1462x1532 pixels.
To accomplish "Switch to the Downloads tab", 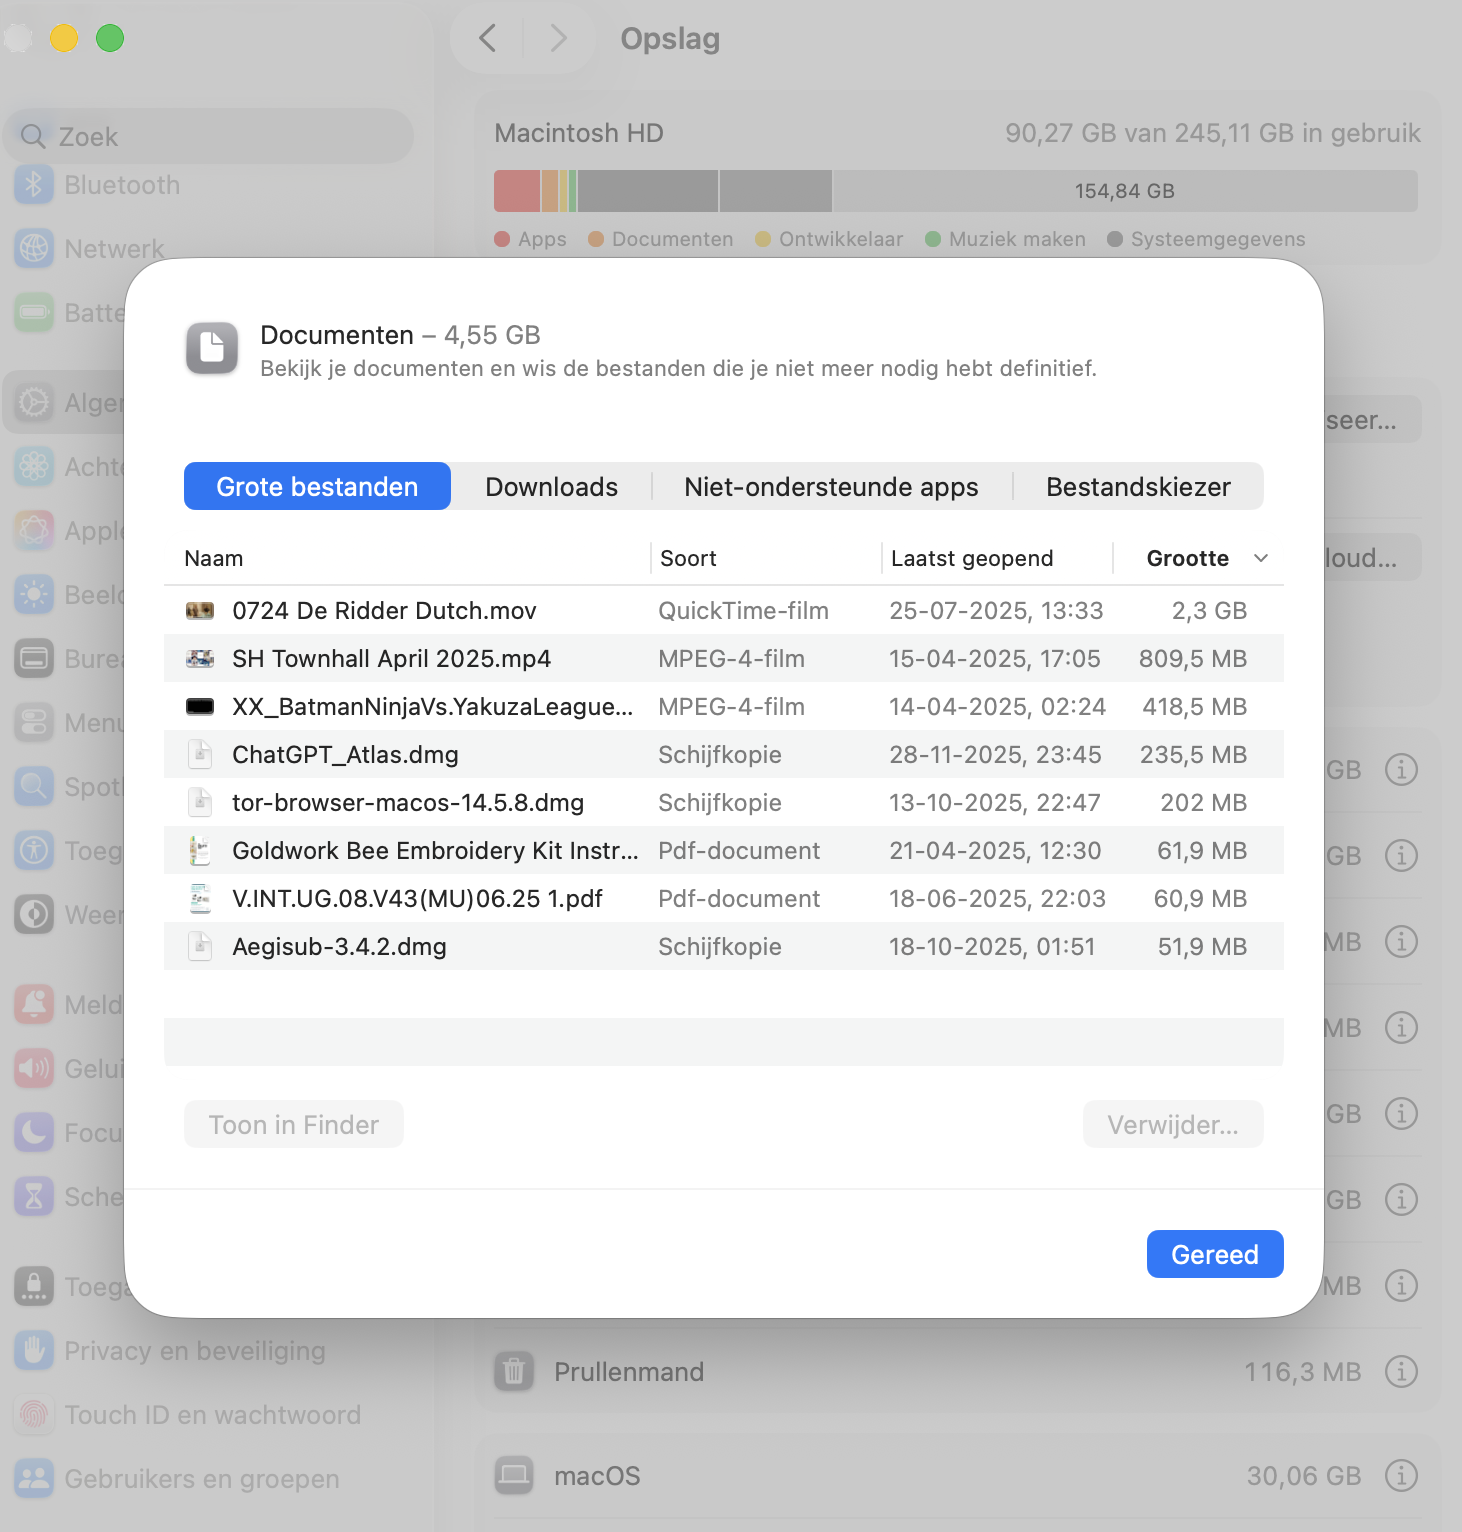I will pyautogui.click(x=551, y=486).
